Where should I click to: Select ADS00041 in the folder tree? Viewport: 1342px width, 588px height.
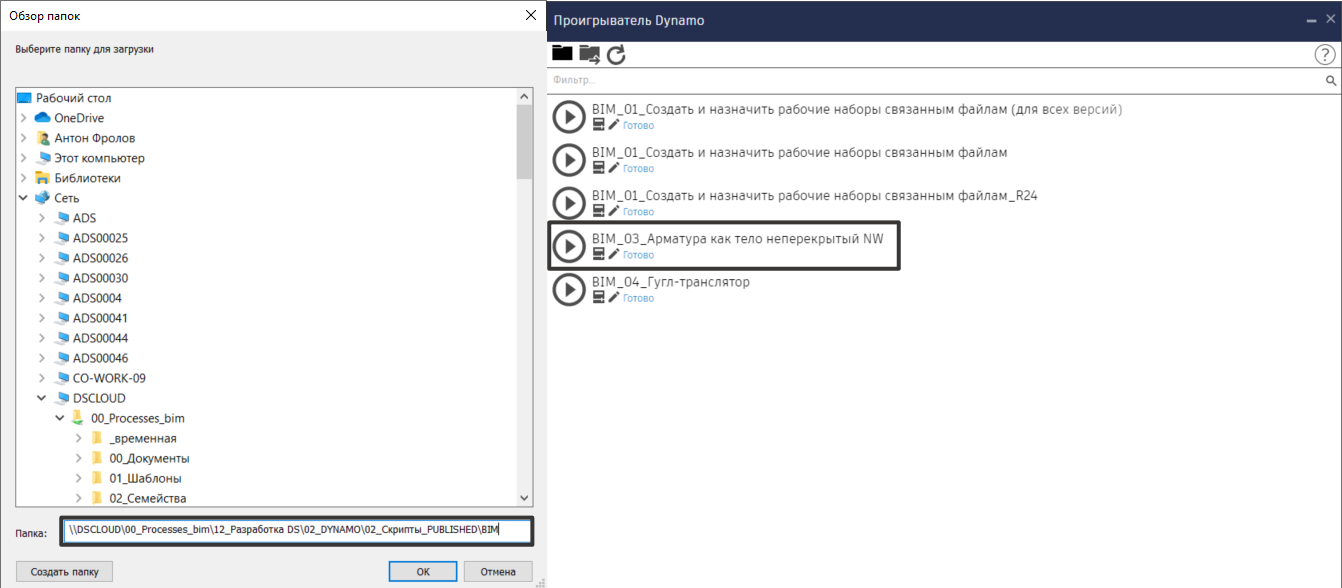click(x=100, y=318)
